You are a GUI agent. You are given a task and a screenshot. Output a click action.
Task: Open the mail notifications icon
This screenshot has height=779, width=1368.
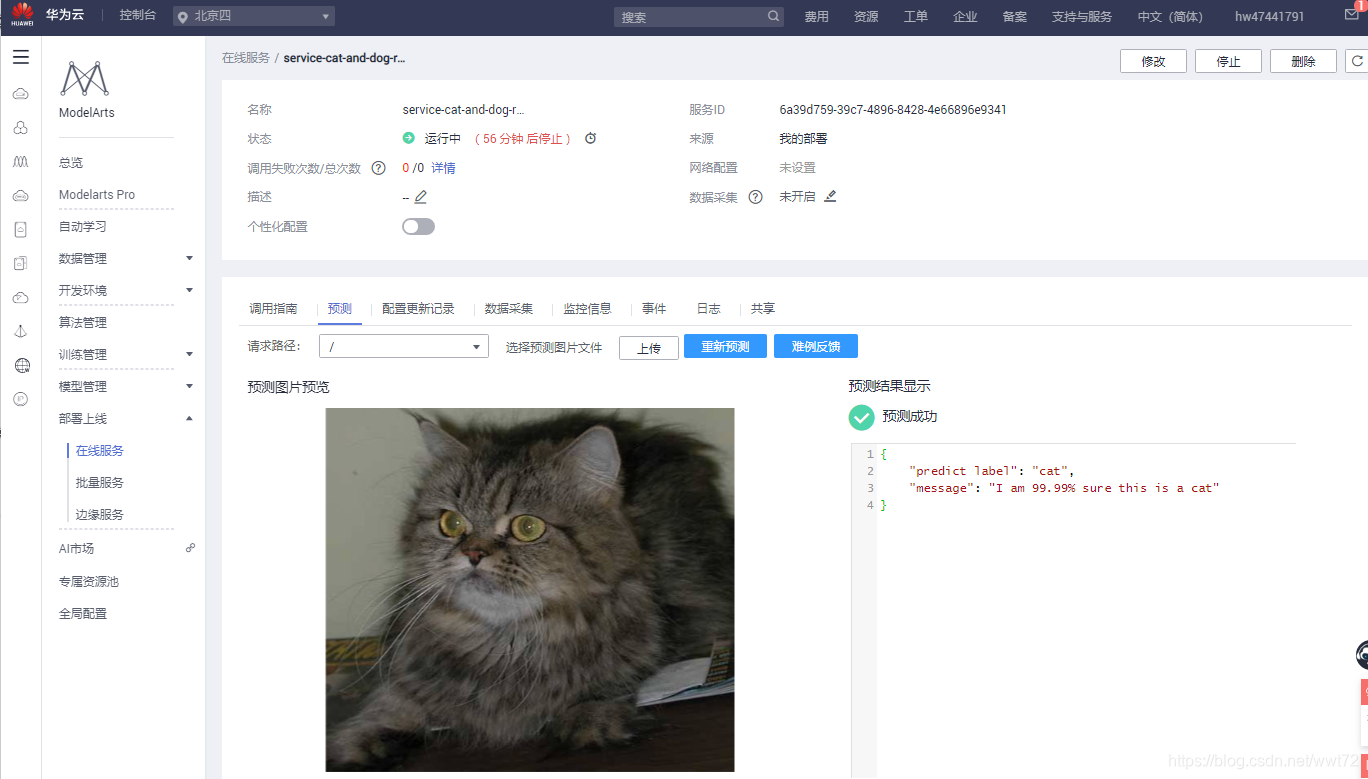1351,15
